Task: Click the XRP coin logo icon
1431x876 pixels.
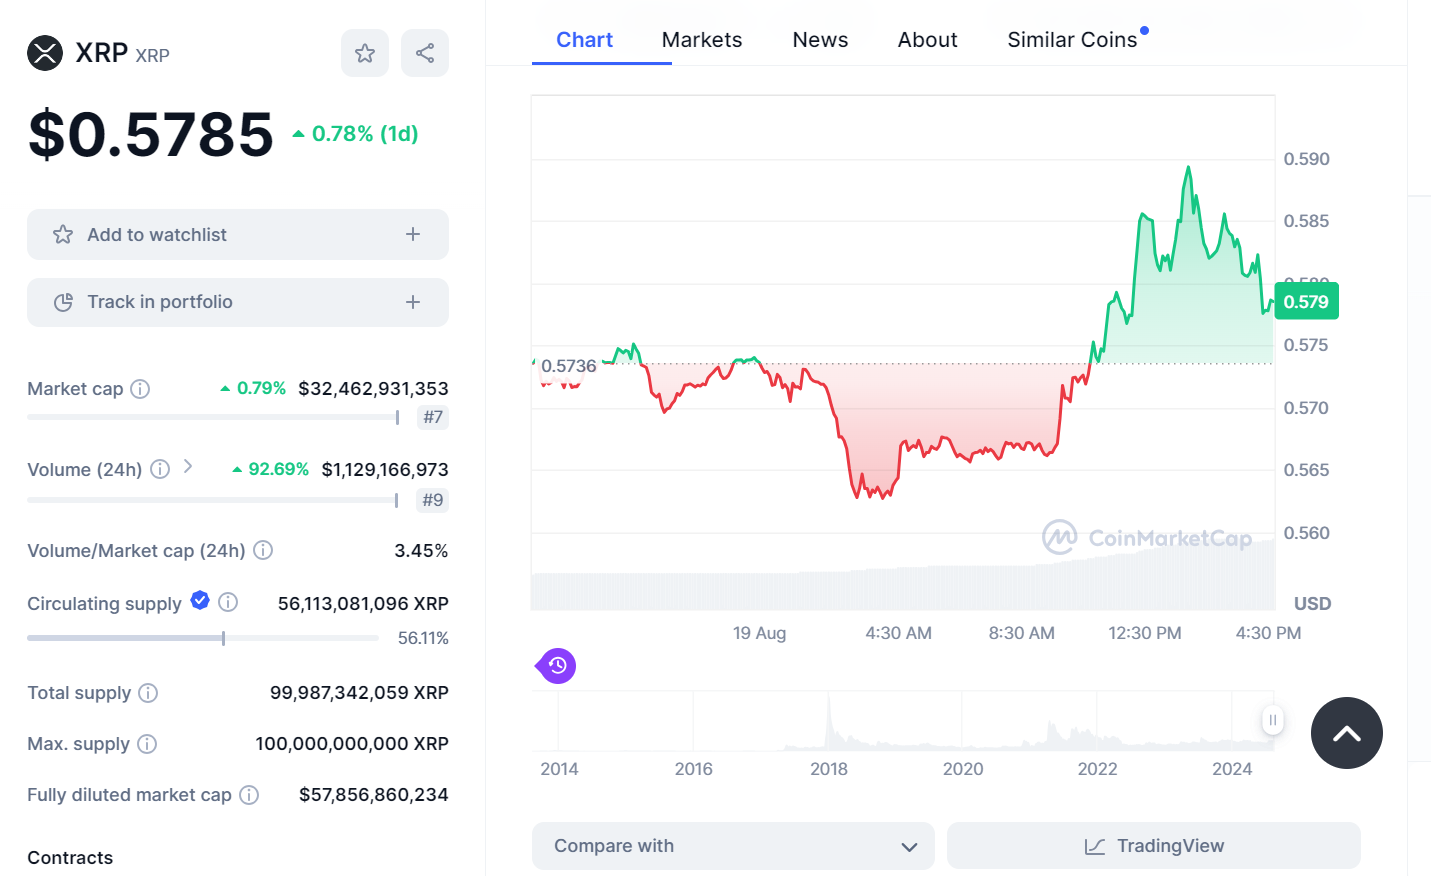Action: click(x=45, y=53)
